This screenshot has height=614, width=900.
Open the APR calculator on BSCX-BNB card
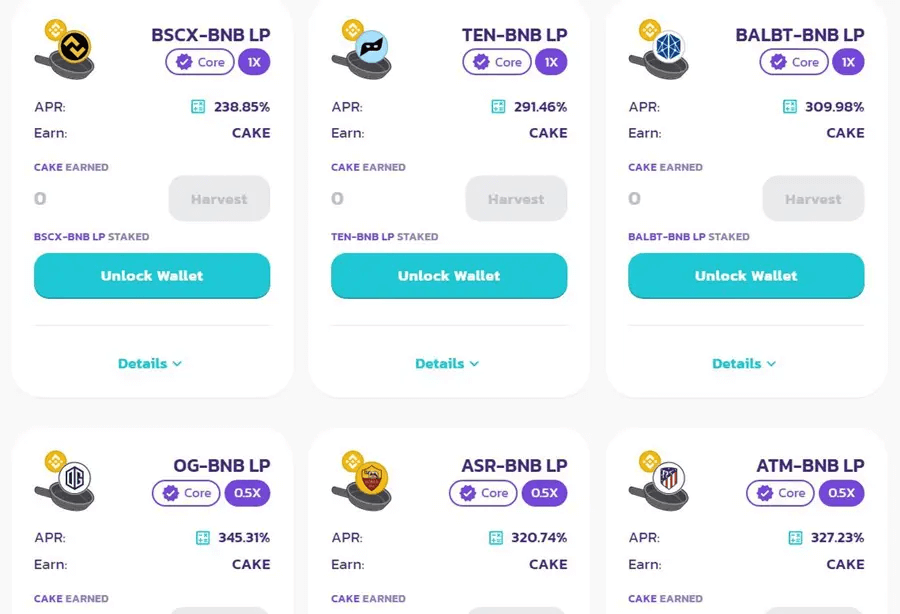coord(196,106)
